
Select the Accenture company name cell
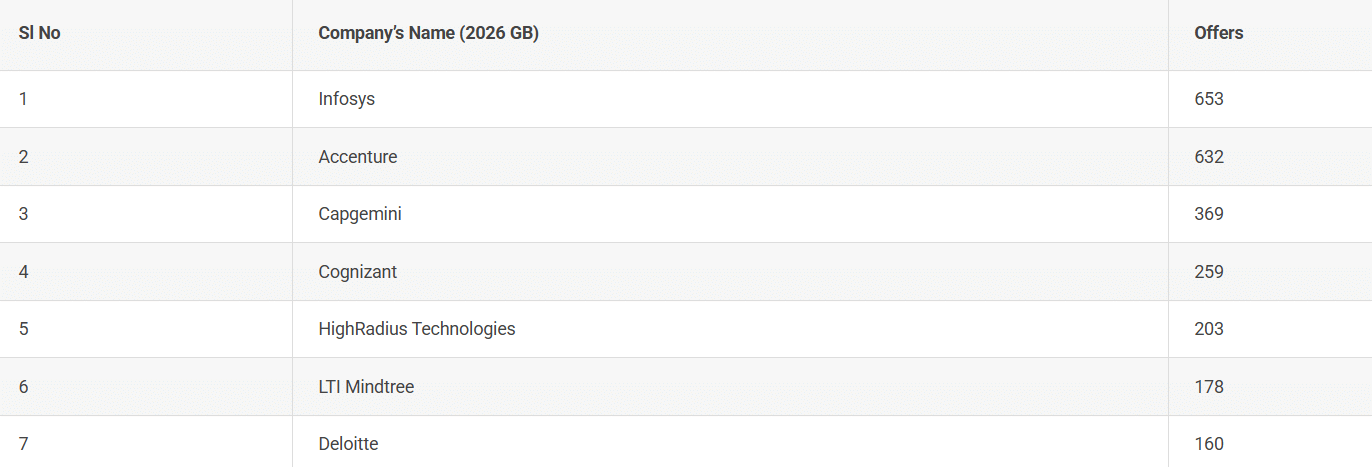tap(358, 157)
